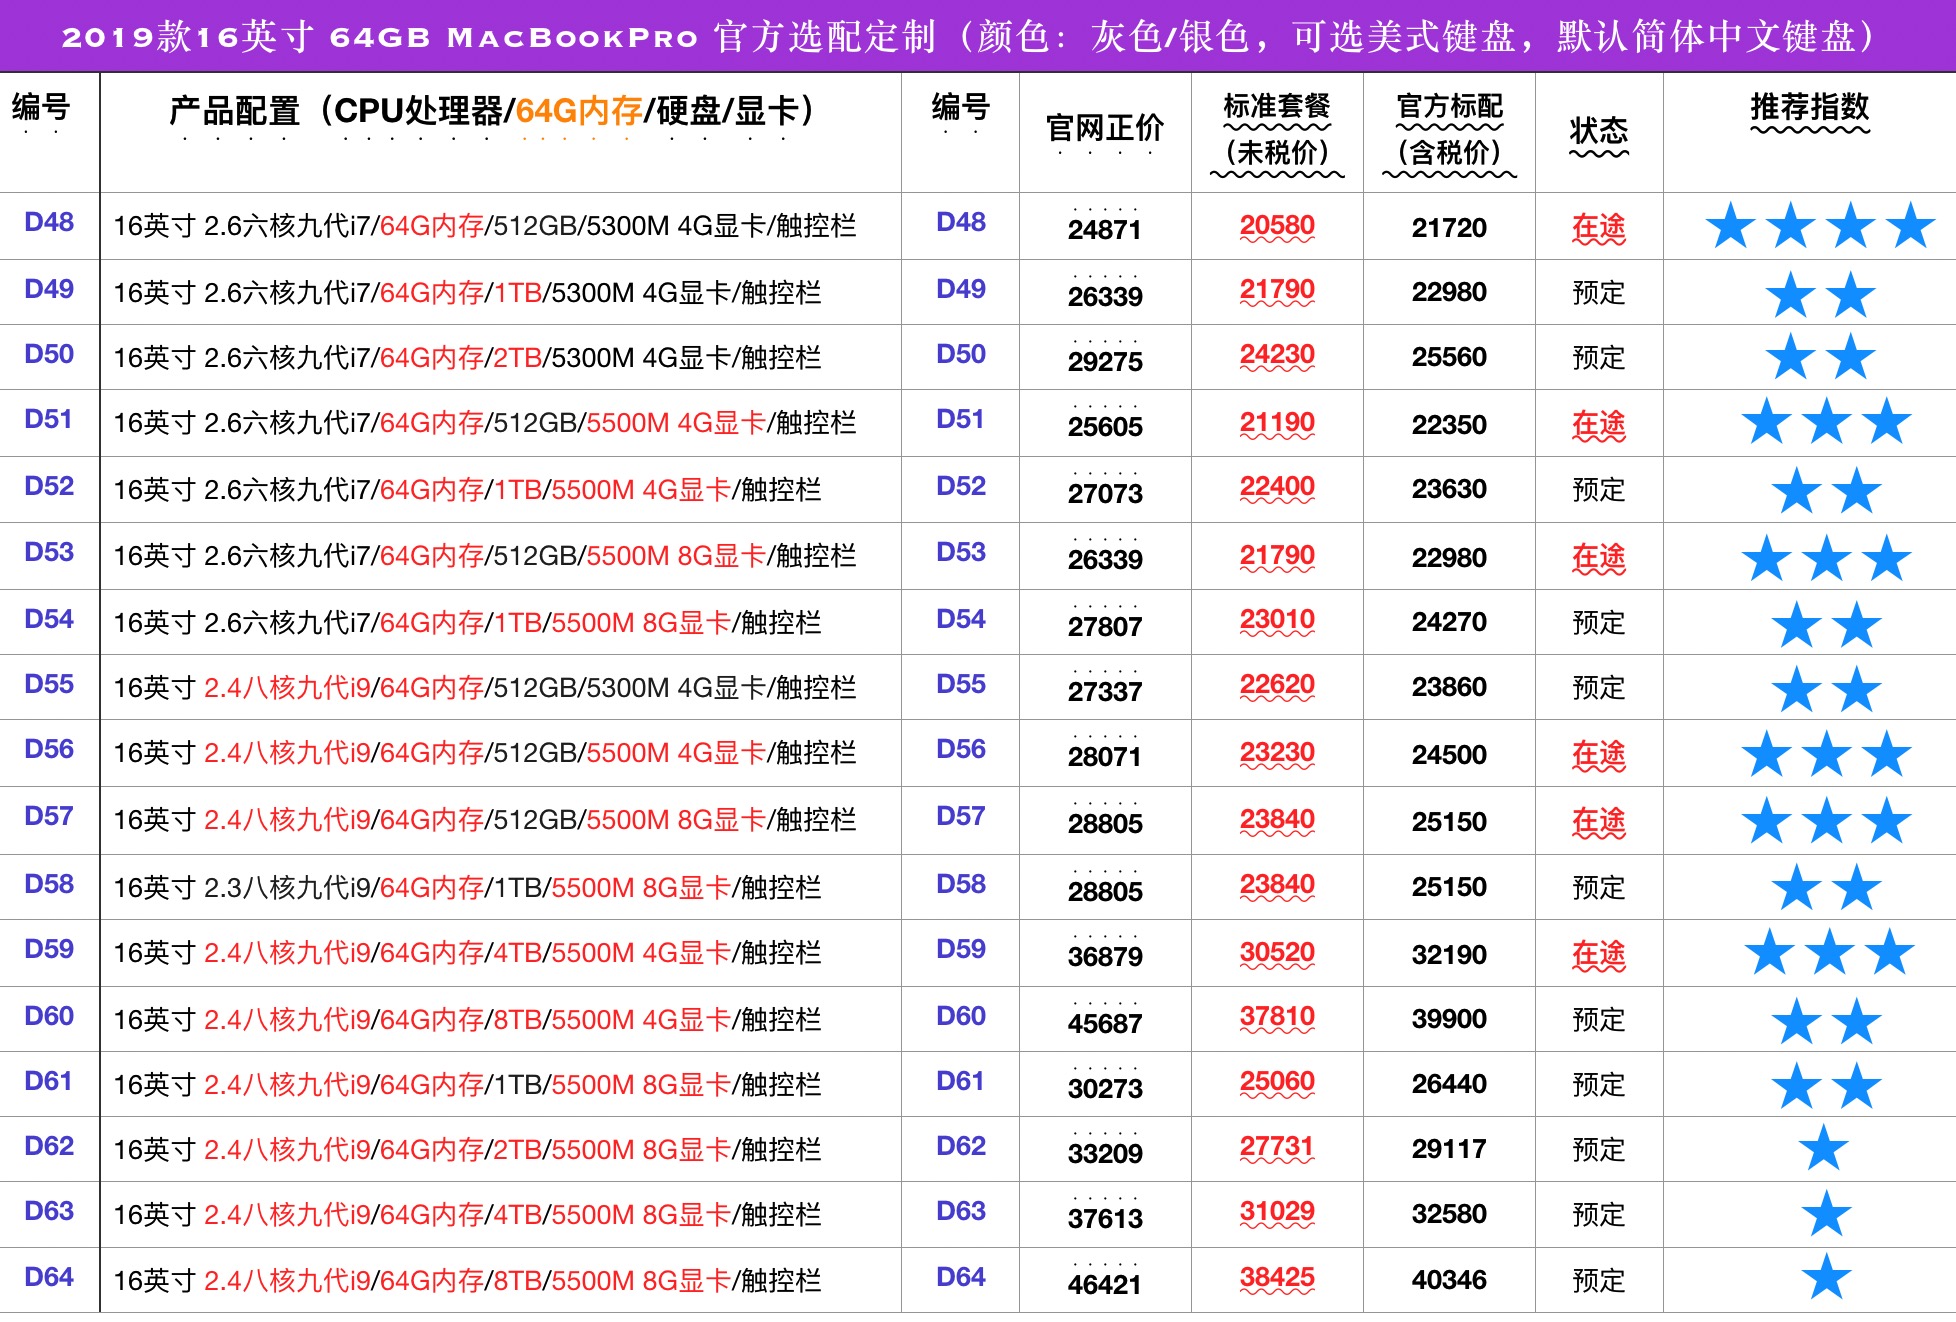The width and height of the screenshot is (1956, 1322).
Task: Click the D64 code in the left column
Action: click(x=49, y=1277)
